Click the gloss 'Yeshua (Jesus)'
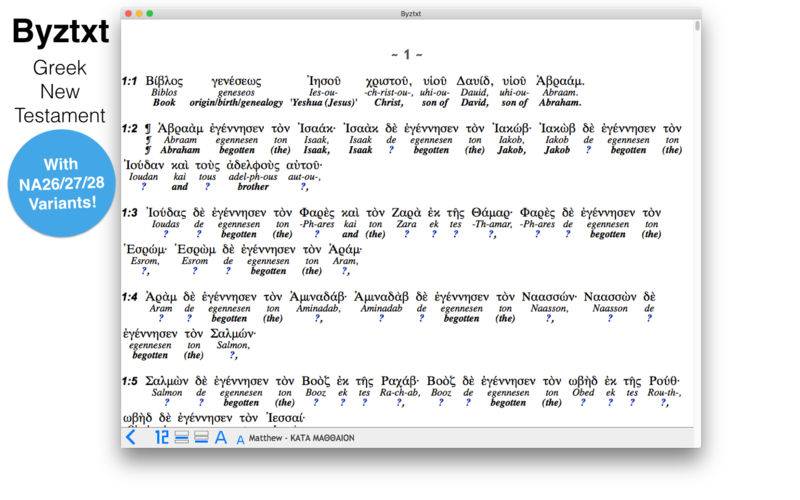Image resolution: width=800 pixels, height=500 pixels. tap(323, 103)
